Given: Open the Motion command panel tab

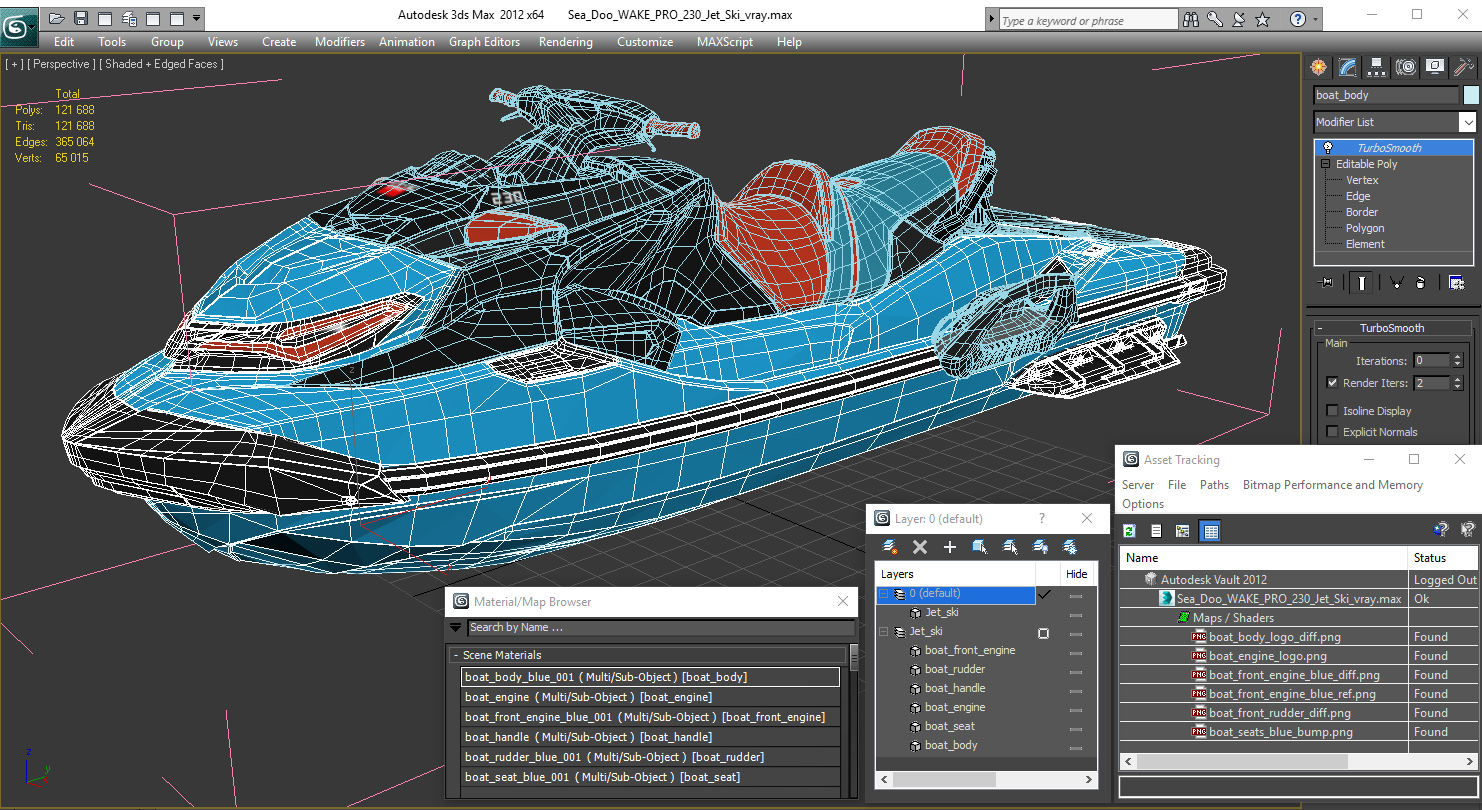Looking at the screenshot, I should pyautogui.click(x=1406, y=67).
